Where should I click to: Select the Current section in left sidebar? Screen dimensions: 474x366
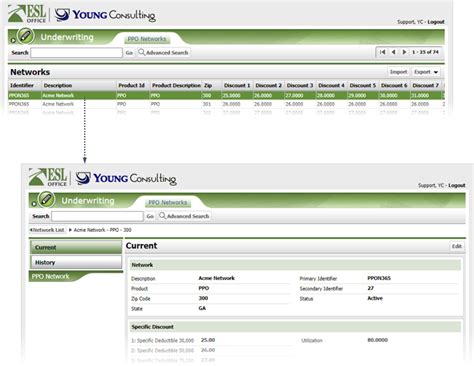[76, 247]
